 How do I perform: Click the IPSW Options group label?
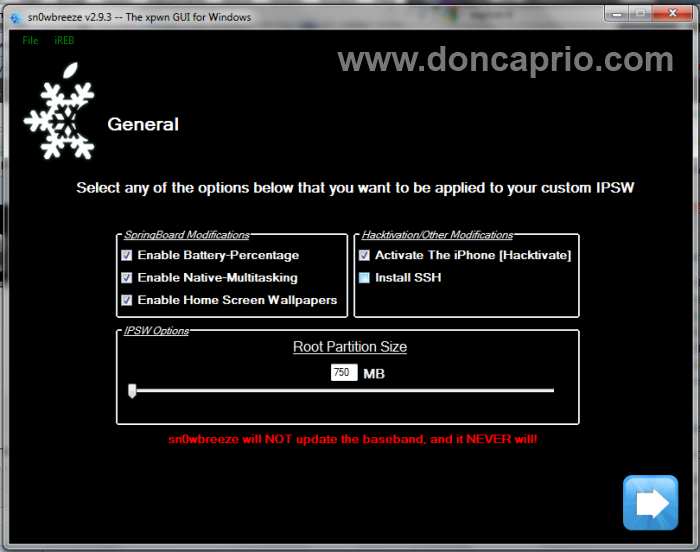tap(156, 330)
